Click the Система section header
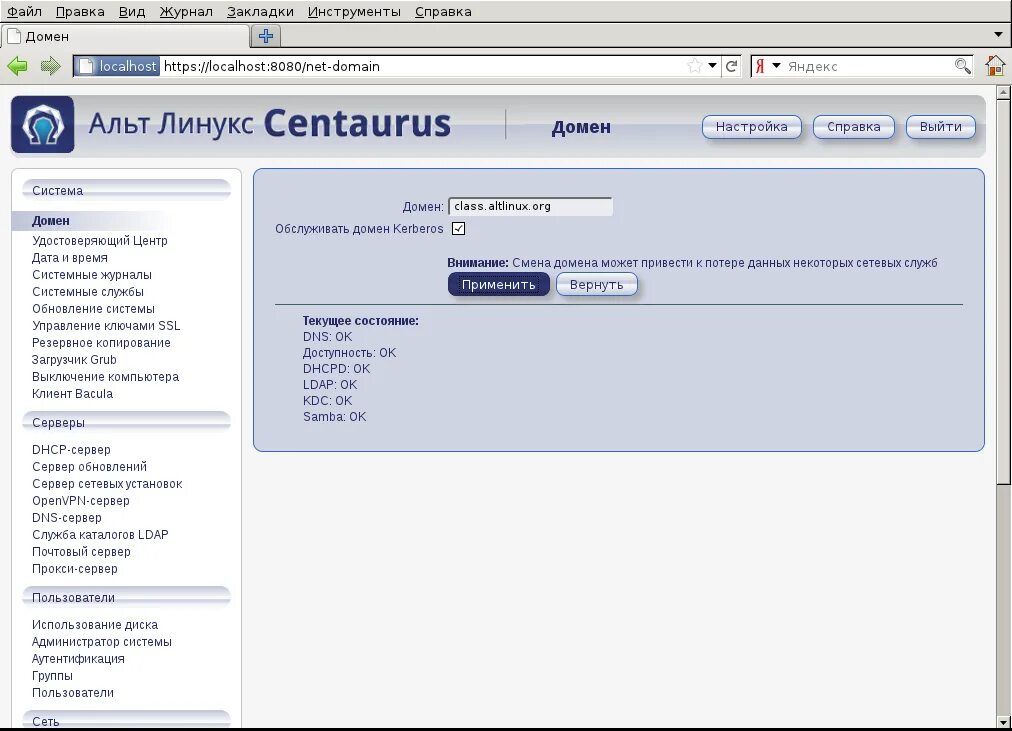Viewport: 1012px width, 731px height. pyautogui.click(x=126, y=190)
